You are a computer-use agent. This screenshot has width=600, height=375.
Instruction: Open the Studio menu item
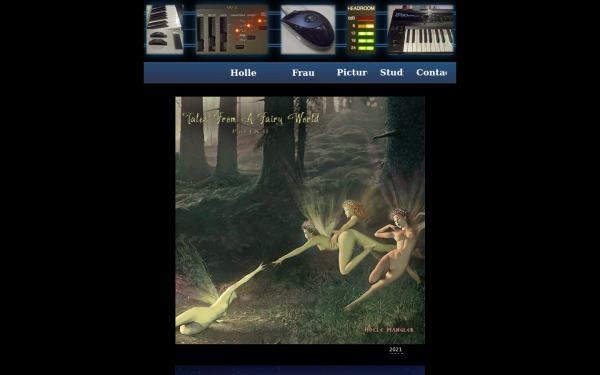[391, 73]
